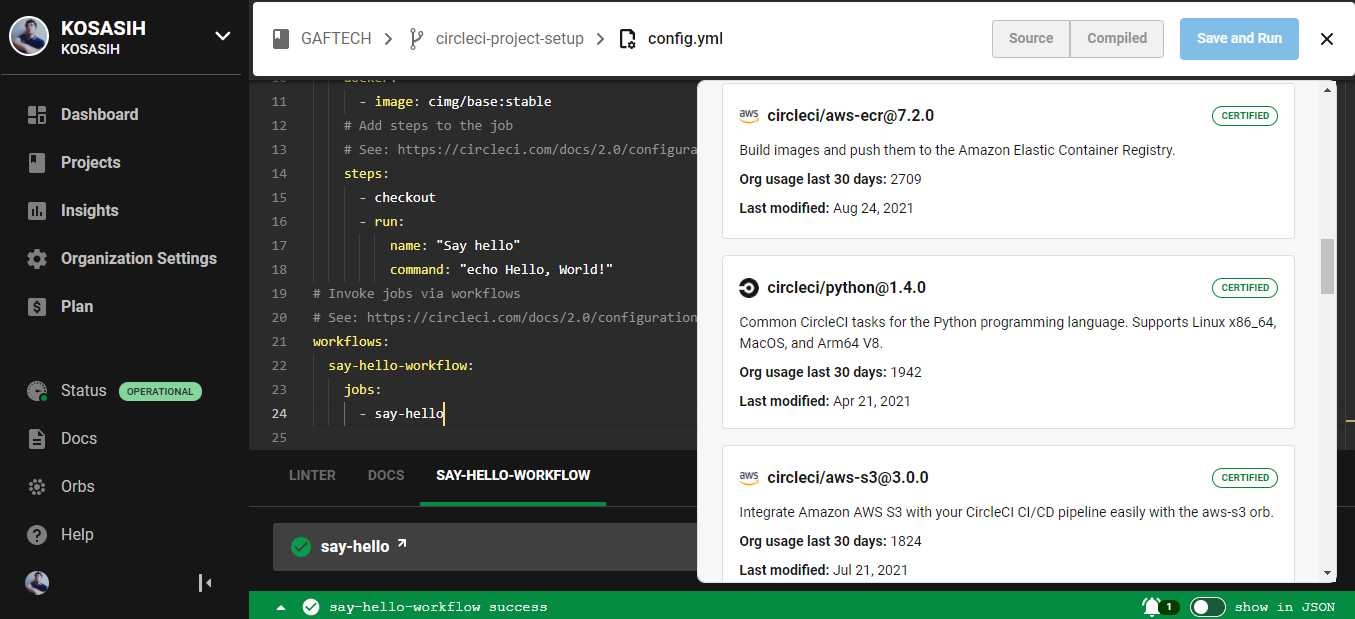The width and height of the screenshot is (1355, 619).
Task: Close the config editor with X
Action: point(1327,39)
